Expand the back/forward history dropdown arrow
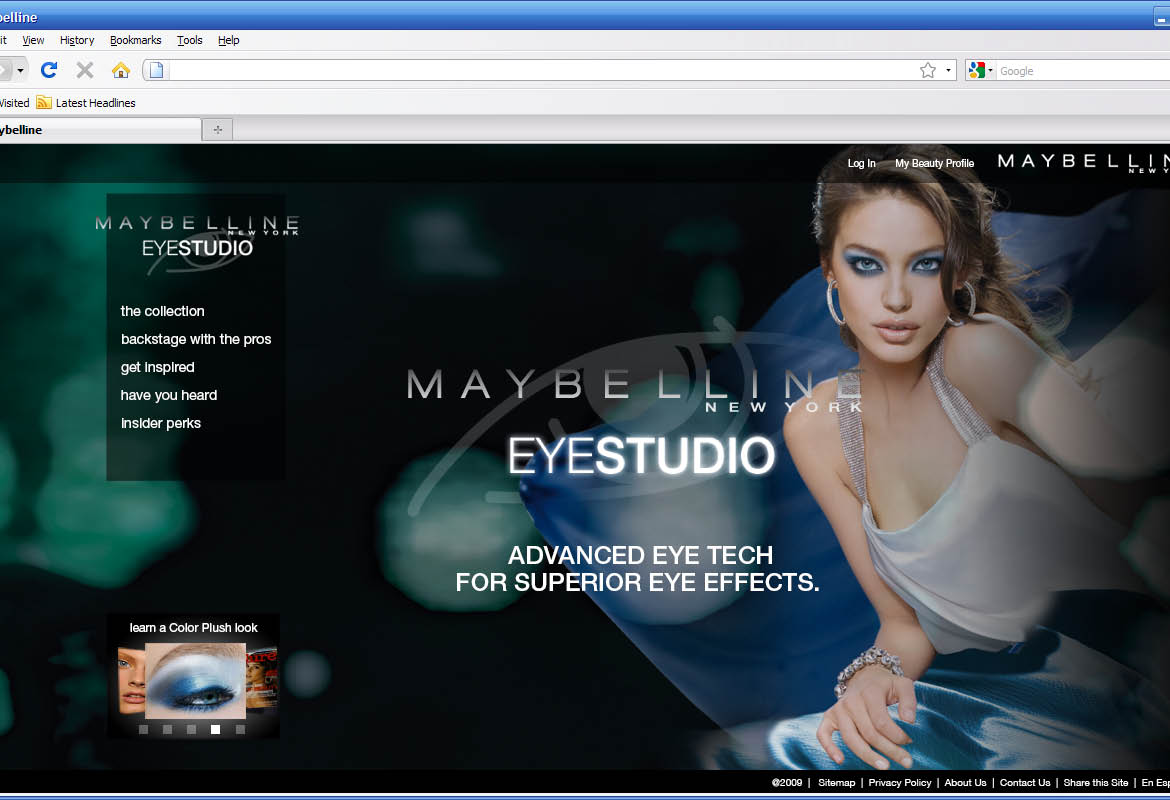1170x800 pixels. [x=20, y=70]
